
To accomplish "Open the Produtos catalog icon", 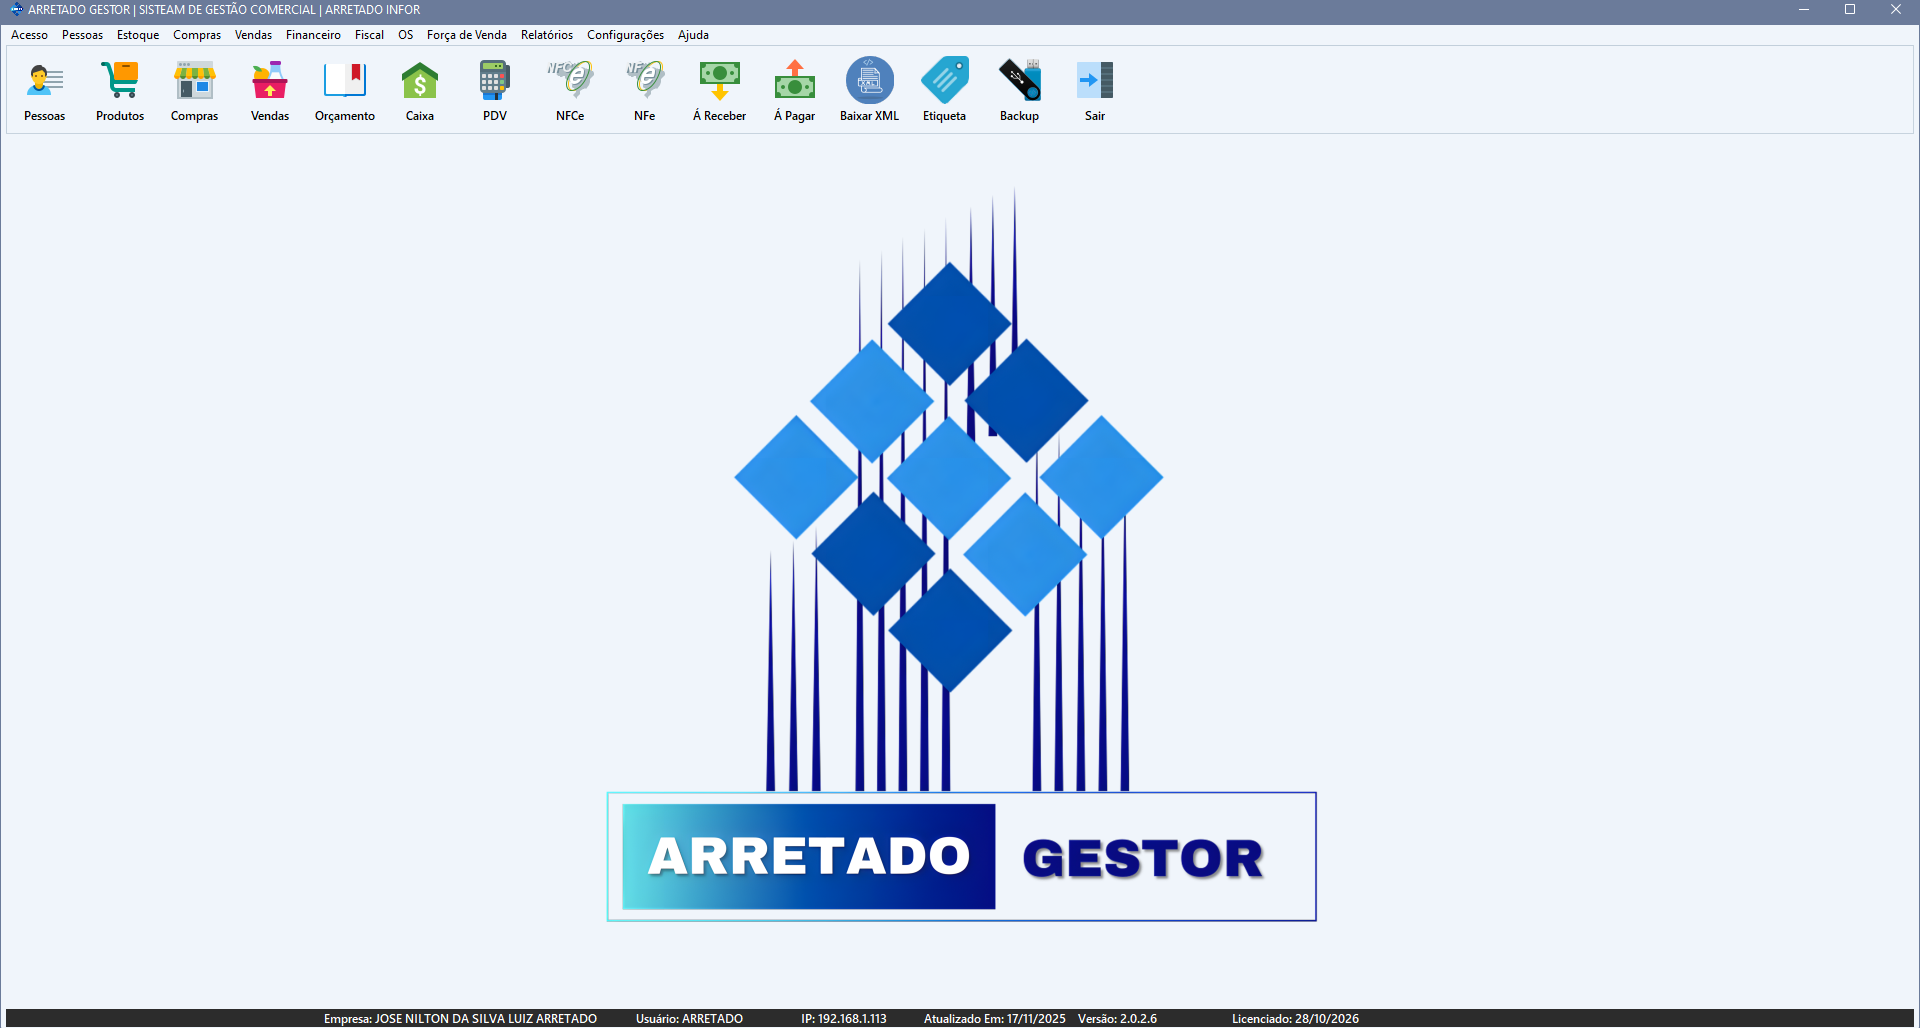I will pyautogui.click(x=120, y=90).
